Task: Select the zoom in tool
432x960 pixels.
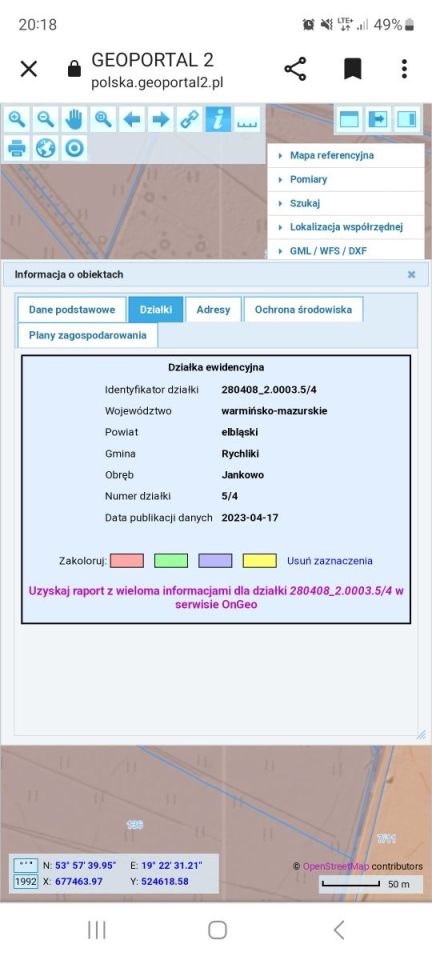Action: 17,119
